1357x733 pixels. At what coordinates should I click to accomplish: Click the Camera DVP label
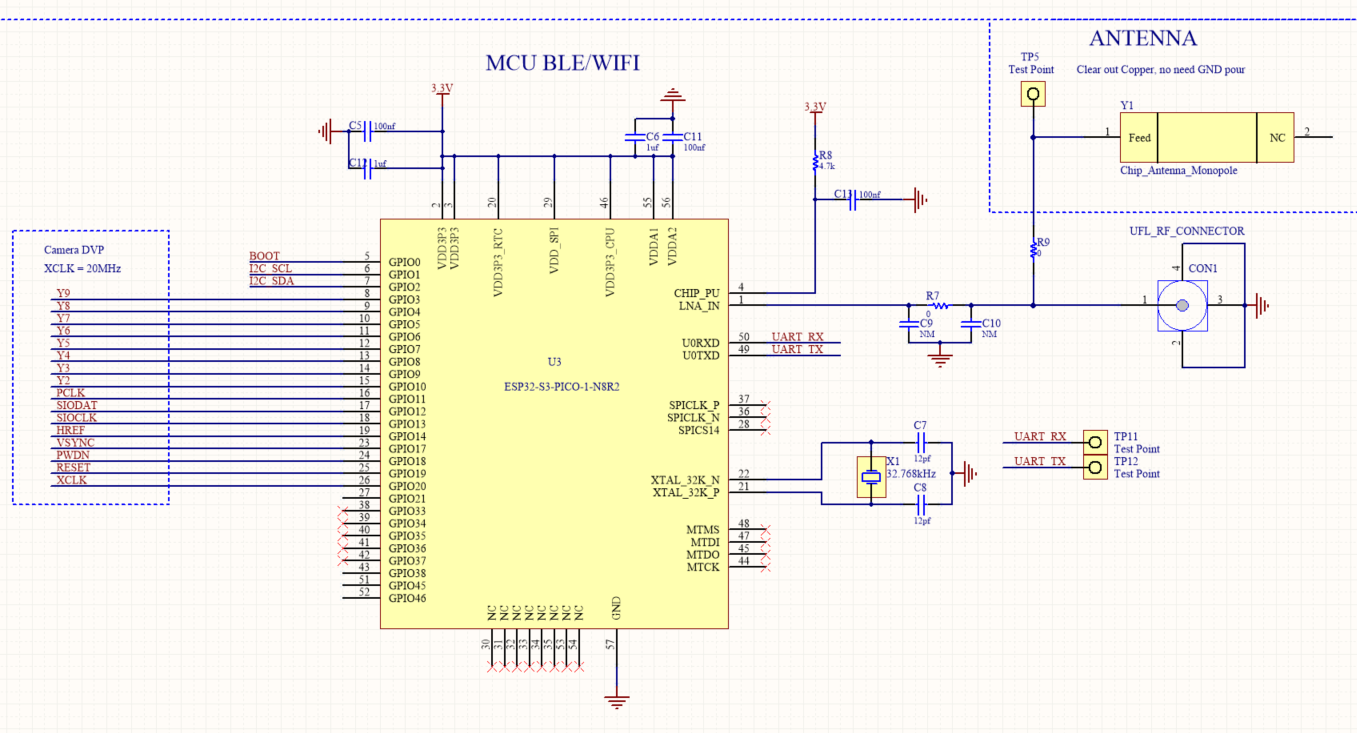pyautogui.click(x=74, y=250)
